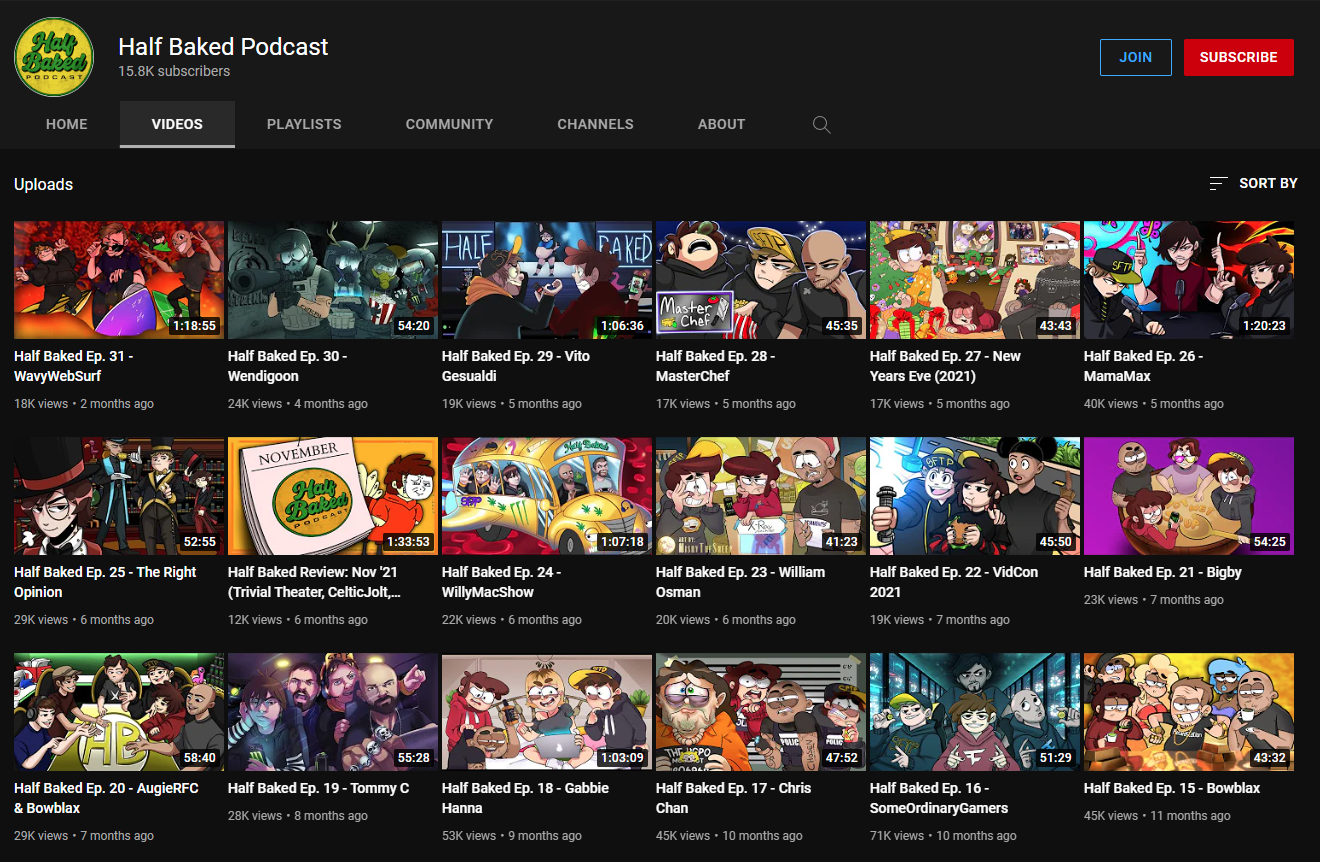Viewport: 1320px width, 862px height.
Task: Click '45K views • 11 months ago' text
Action: tap(1157, 816)
